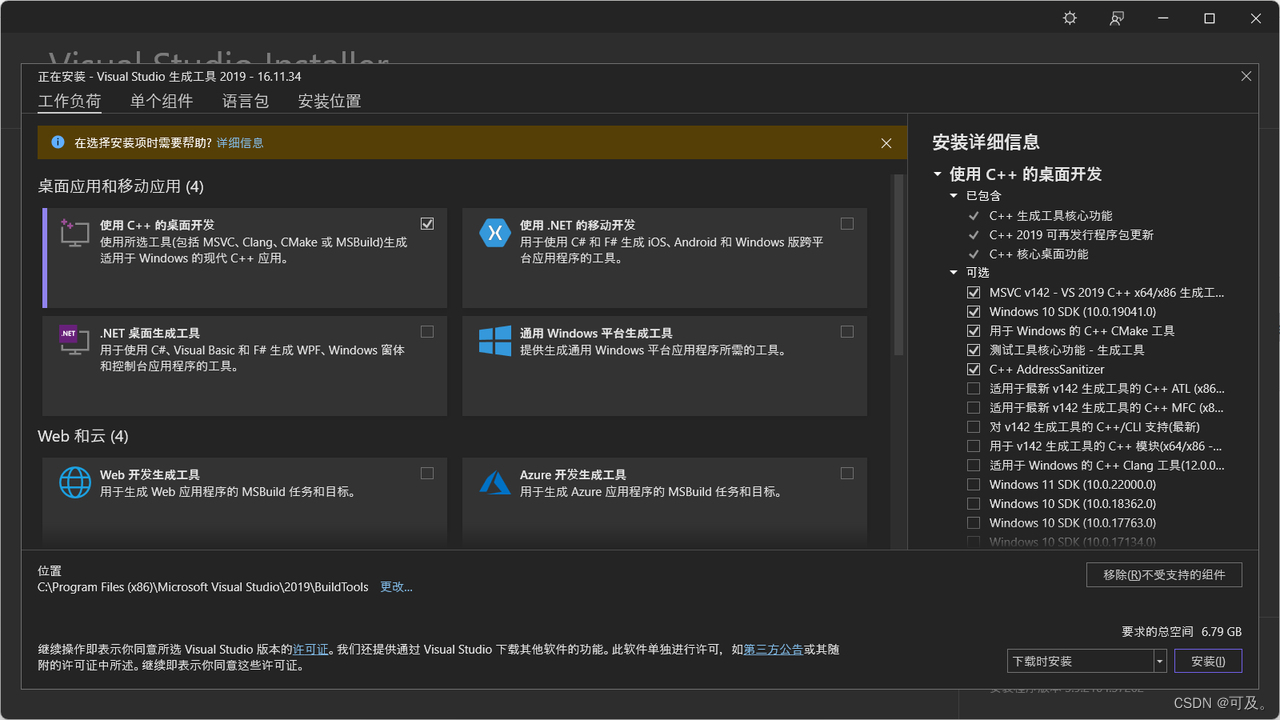The height and width of the screenshot is (720, 1280).
Task: Click the Web 和云 (4) heading
Action: pyautogui.click(x=83, y=437)
